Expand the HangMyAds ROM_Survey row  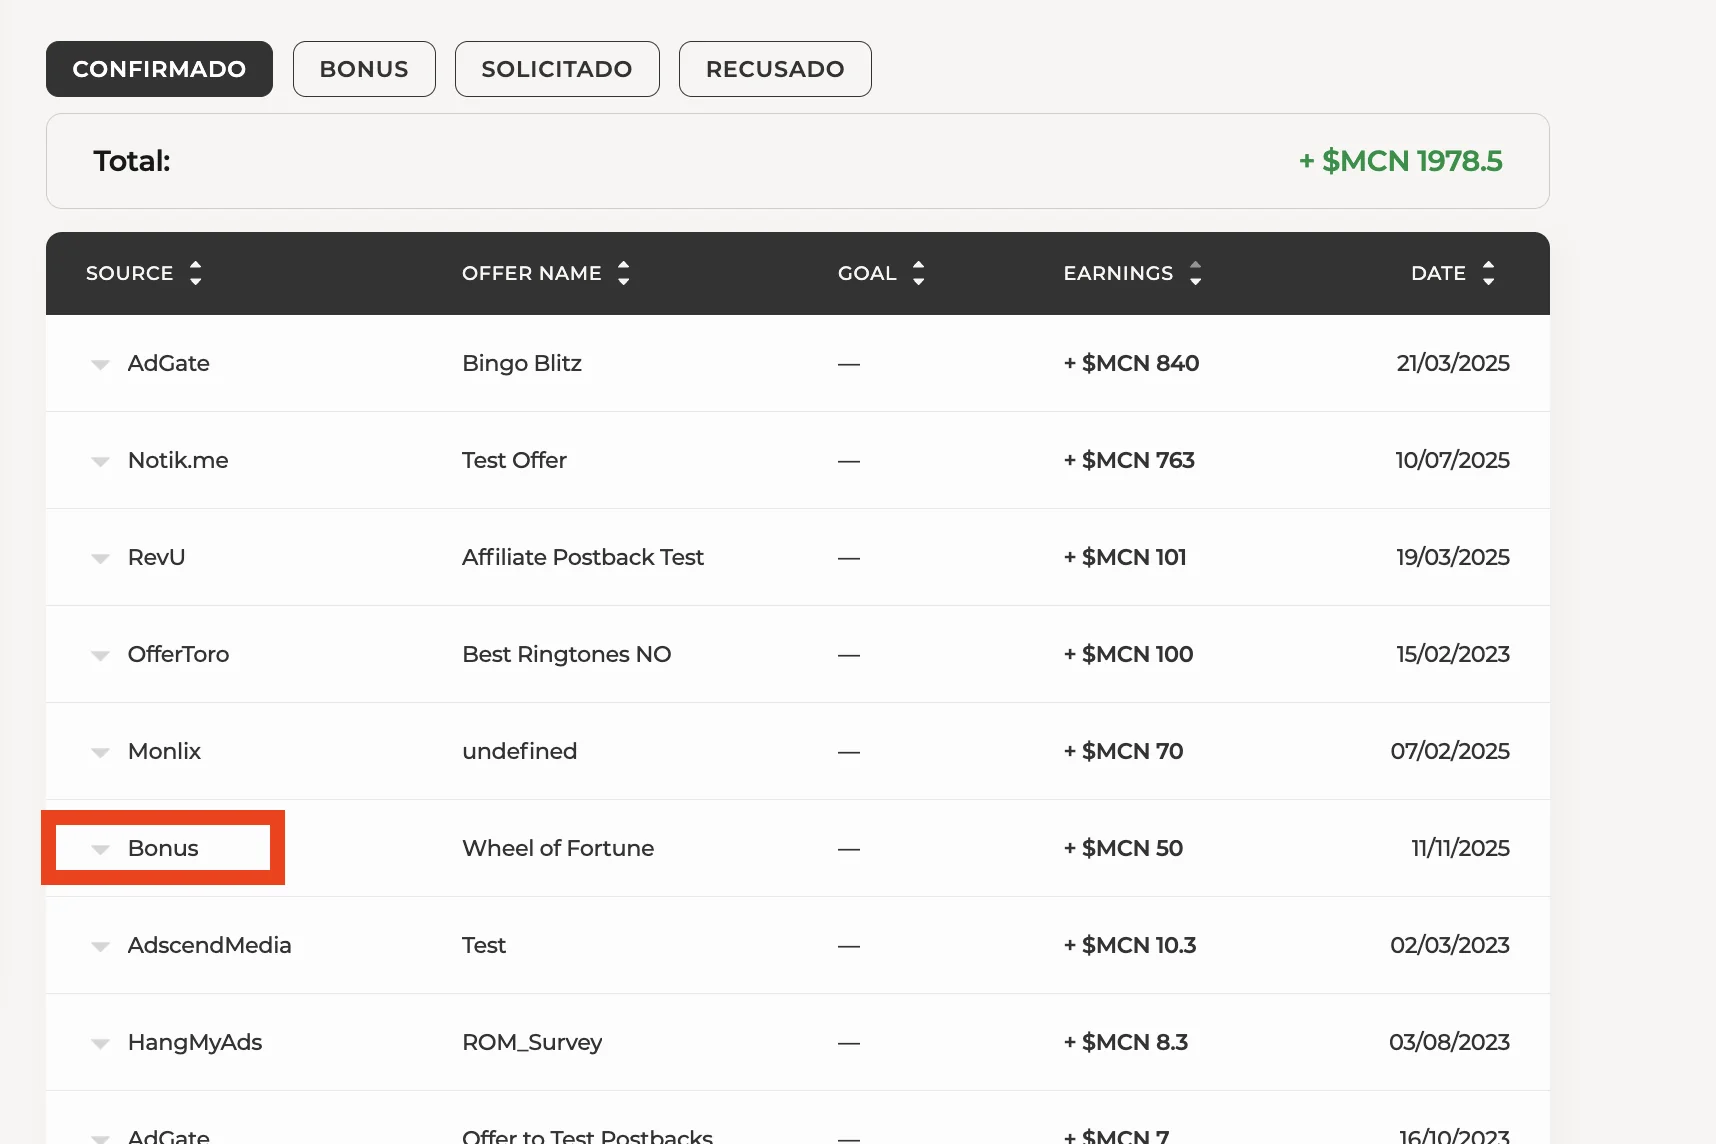(100, 1043)
